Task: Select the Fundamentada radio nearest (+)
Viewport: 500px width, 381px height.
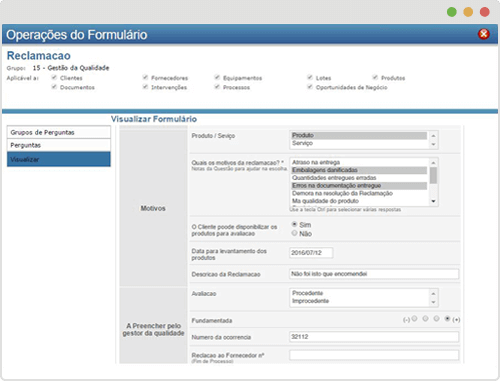Action: [448, 319]
